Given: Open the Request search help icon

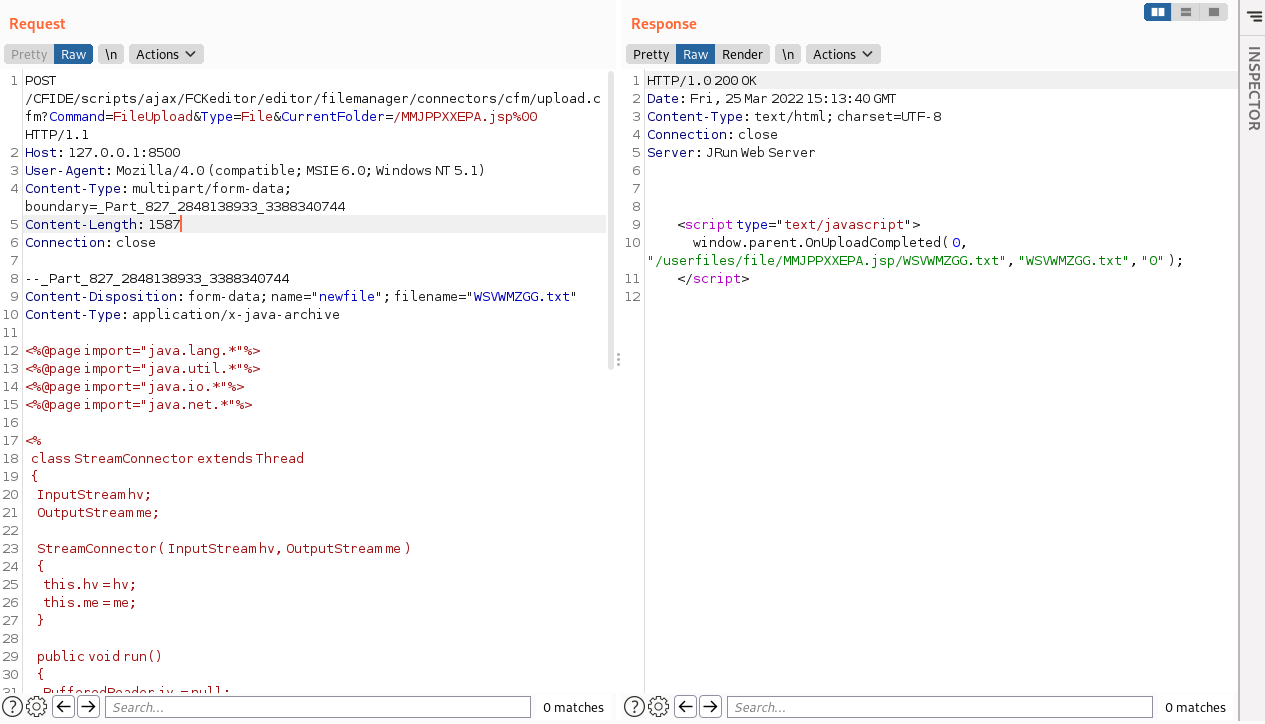Looking at the screenshot, I should tap(14, 707).
